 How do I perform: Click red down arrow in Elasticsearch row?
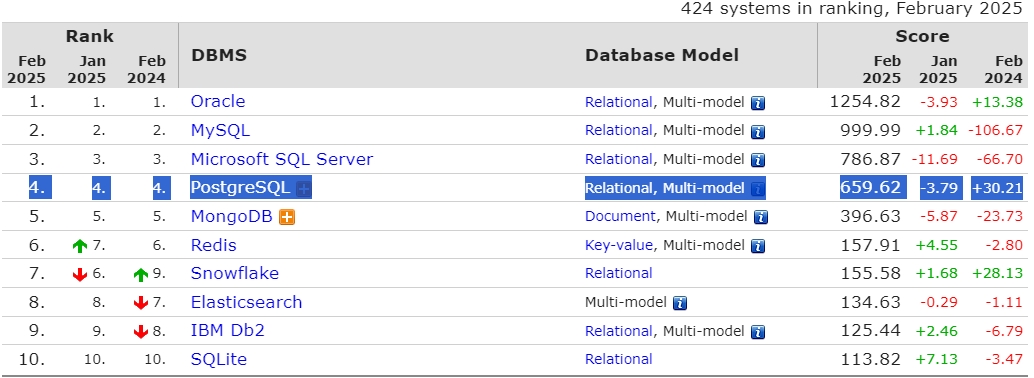coord(140,303)
